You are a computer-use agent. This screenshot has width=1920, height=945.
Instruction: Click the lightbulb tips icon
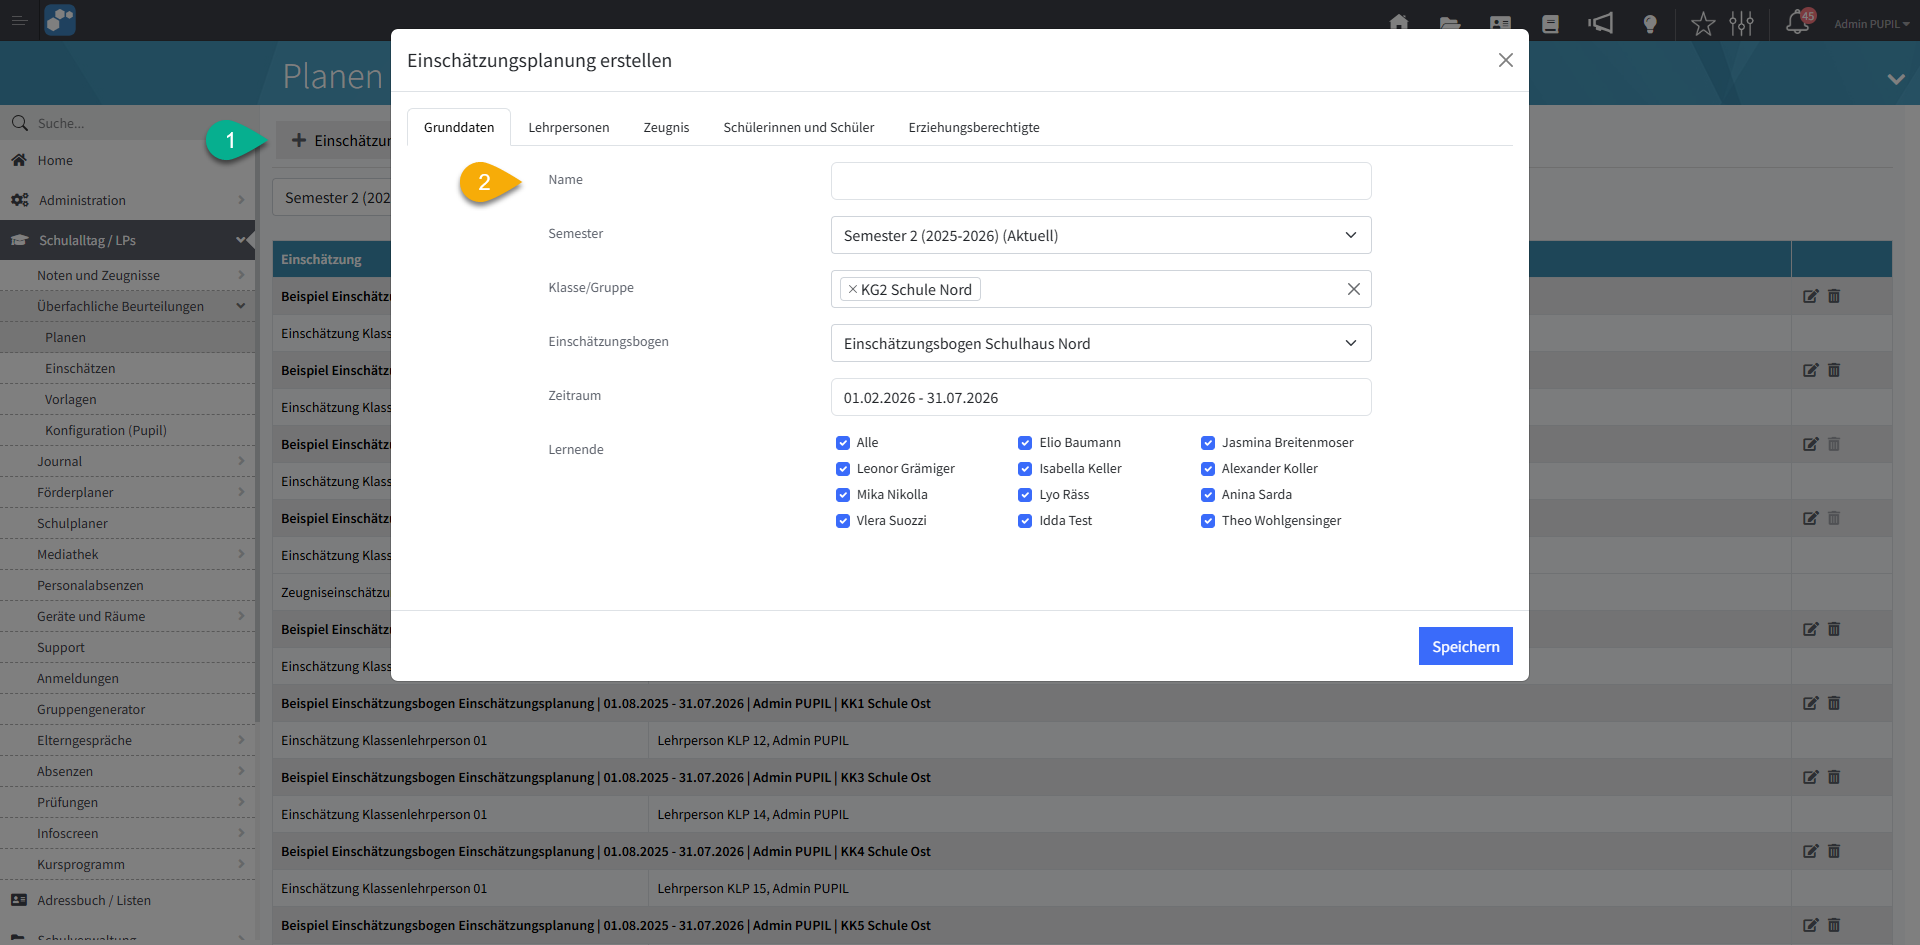1650,24
